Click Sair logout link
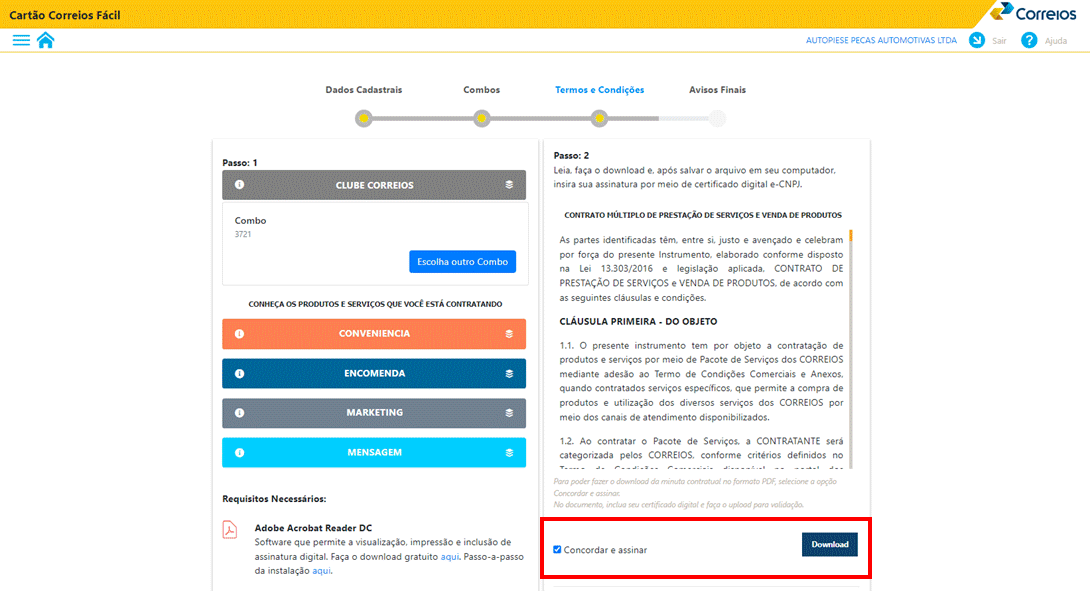Screen dimensions: 1090x591 (x=999, y=41)
